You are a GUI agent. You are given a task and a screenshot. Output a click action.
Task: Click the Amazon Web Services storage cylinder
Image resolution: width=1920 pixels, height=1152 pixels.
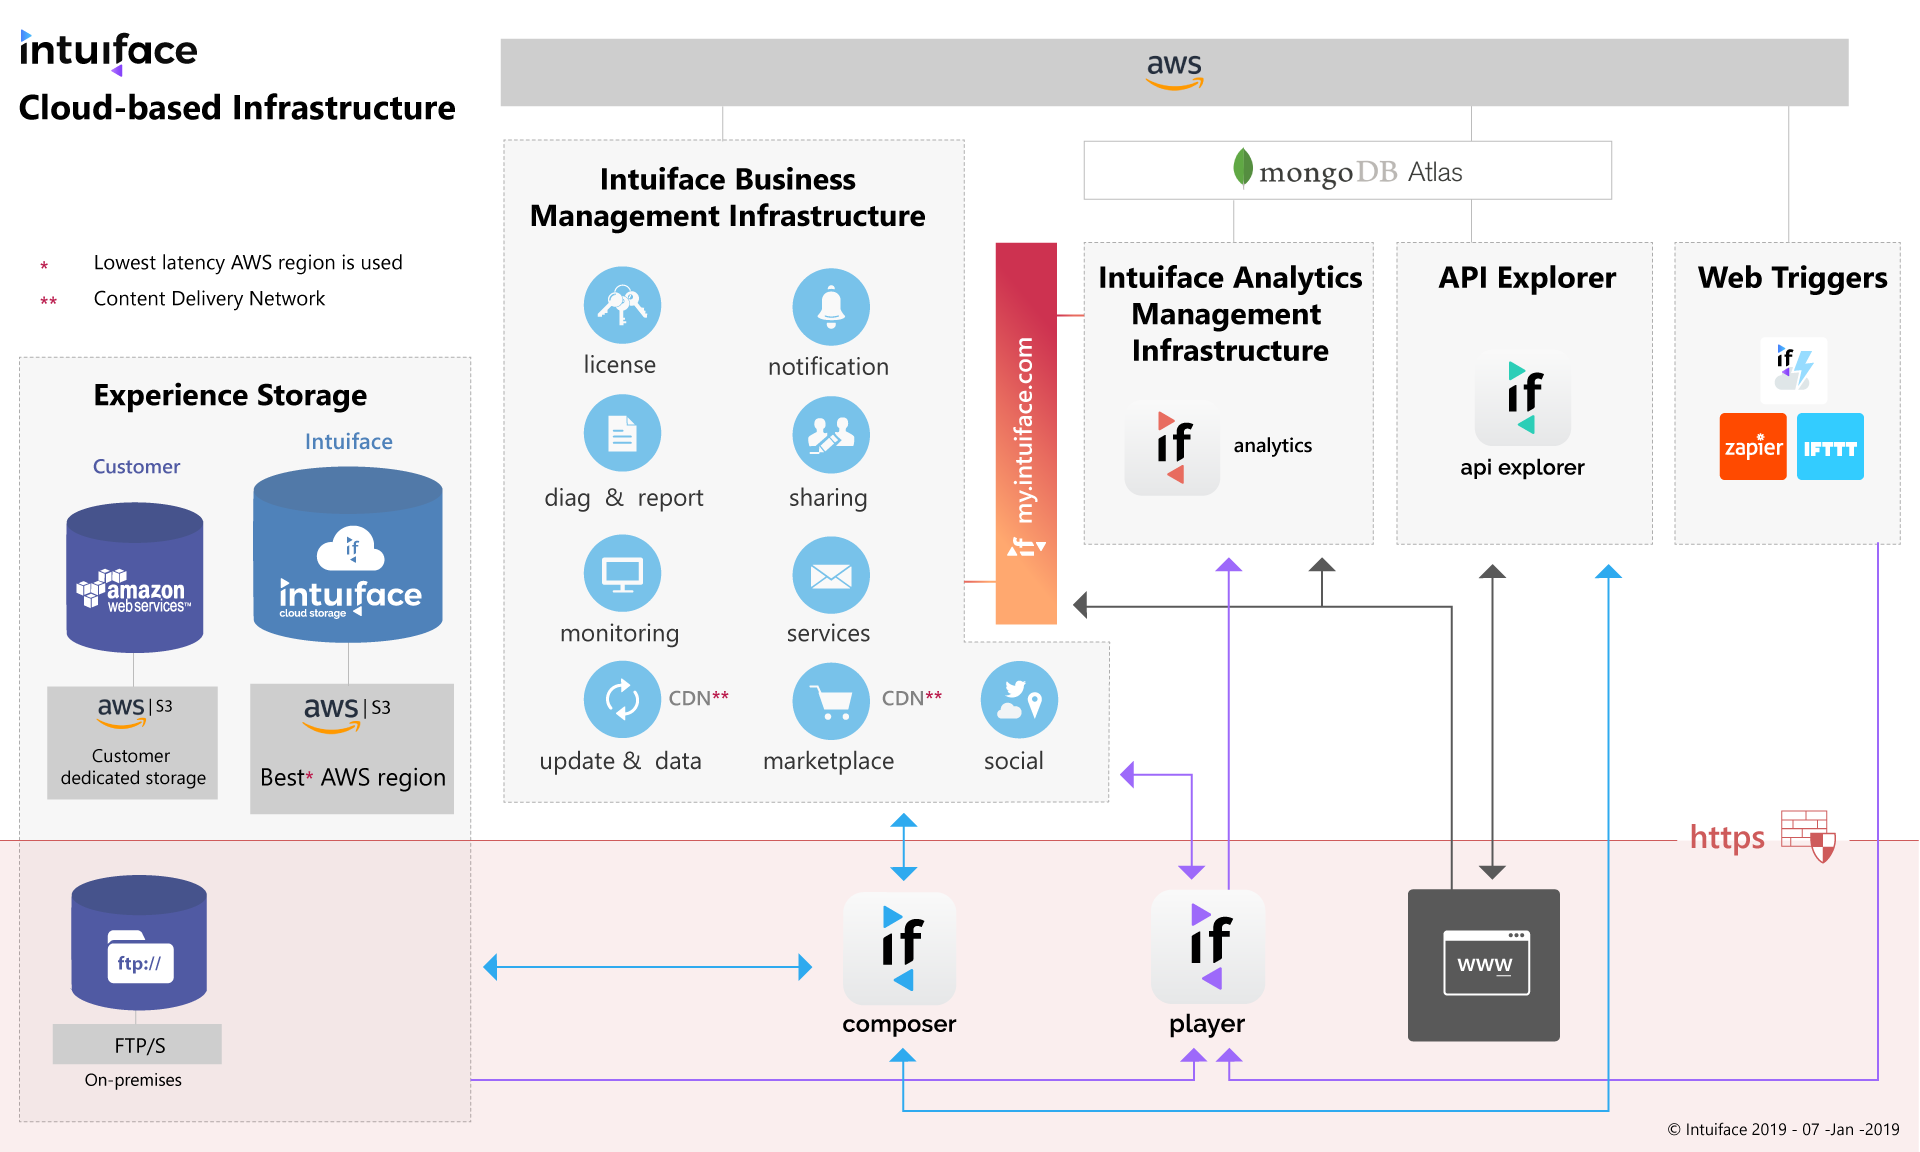(x=135, y=577)
